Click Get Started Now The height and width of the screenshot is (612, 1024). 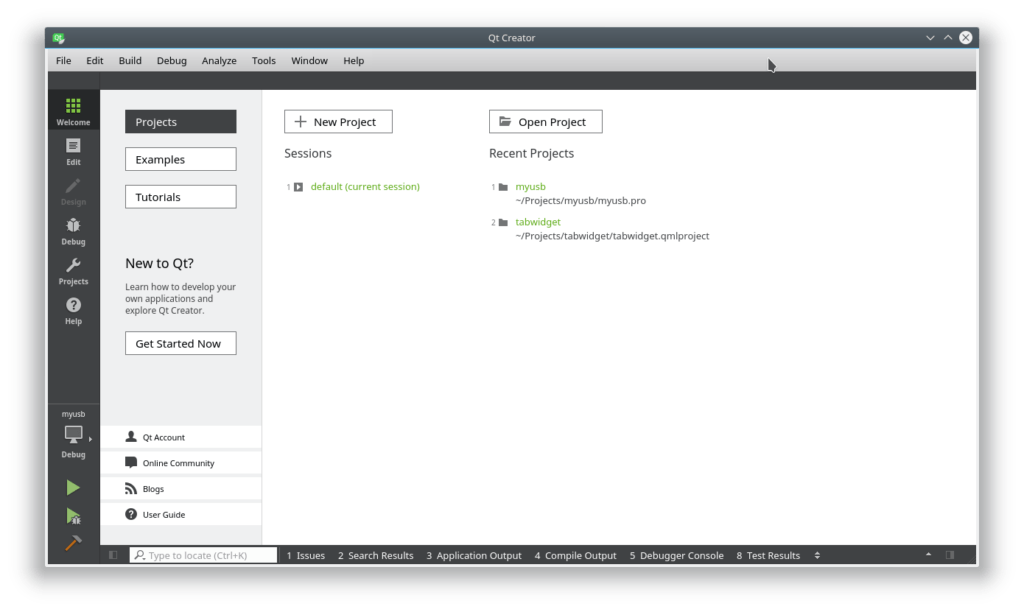[181, 343]
